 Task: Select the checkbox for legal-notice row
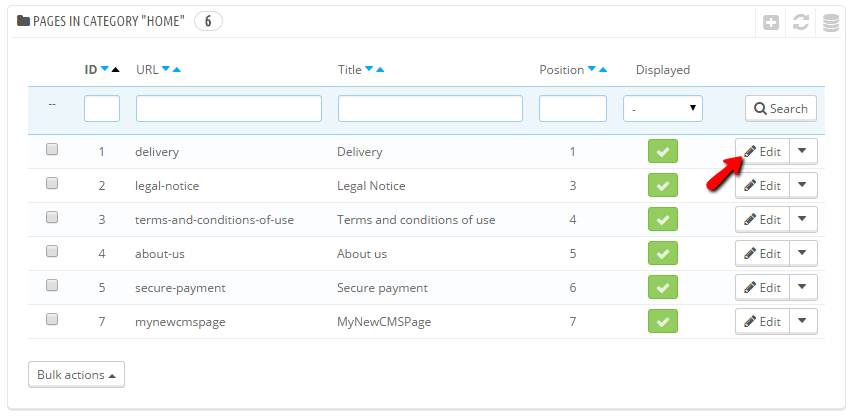52,184
